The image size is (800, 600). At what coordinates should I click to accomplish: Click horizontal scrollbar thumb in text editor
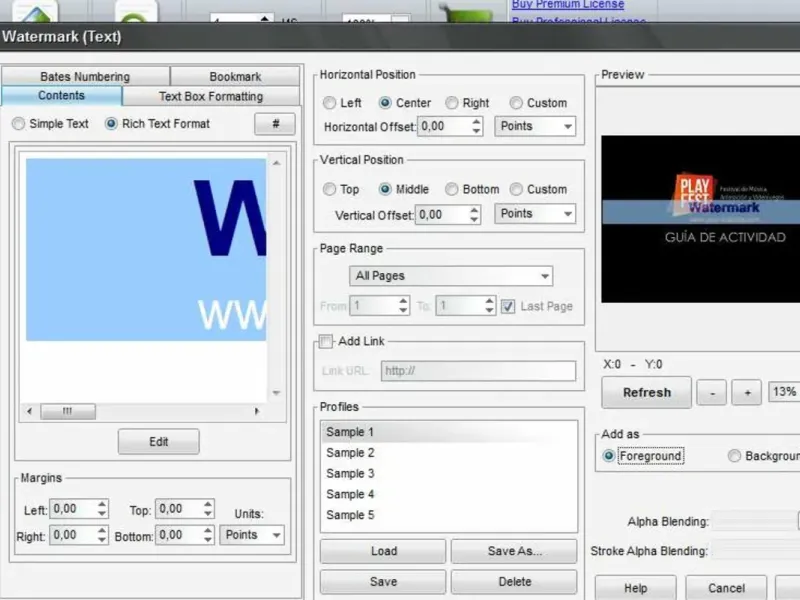tap(68, 411)
